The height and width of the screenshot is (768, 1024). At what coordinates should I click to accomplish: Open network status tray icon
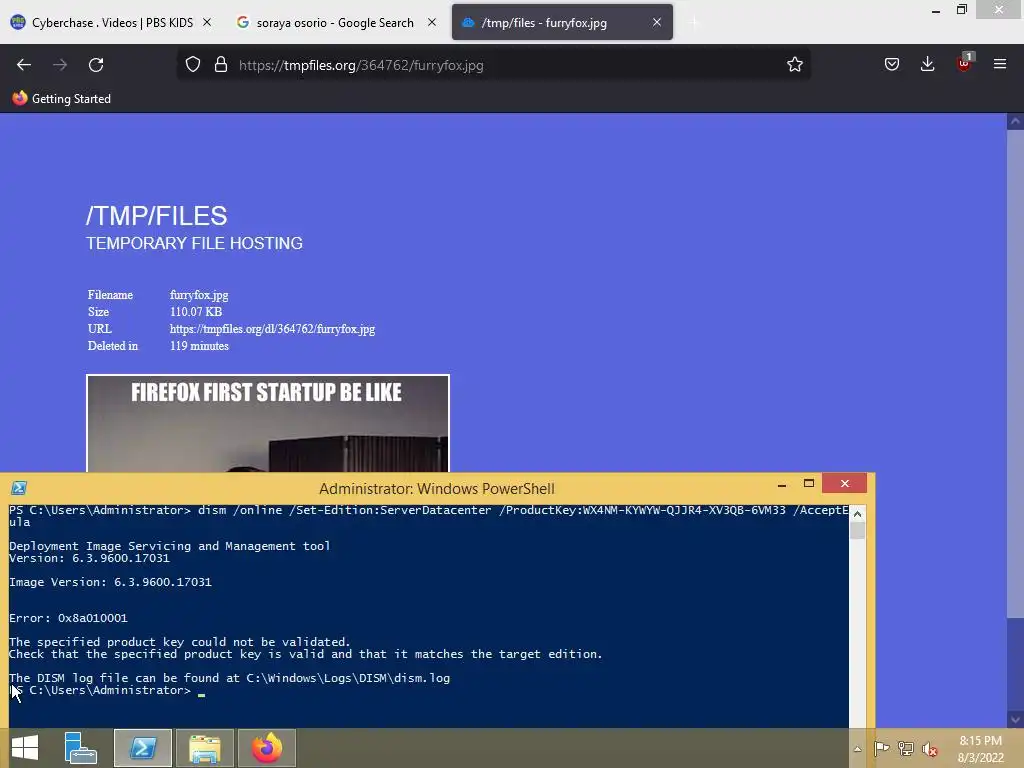[906, 748]
